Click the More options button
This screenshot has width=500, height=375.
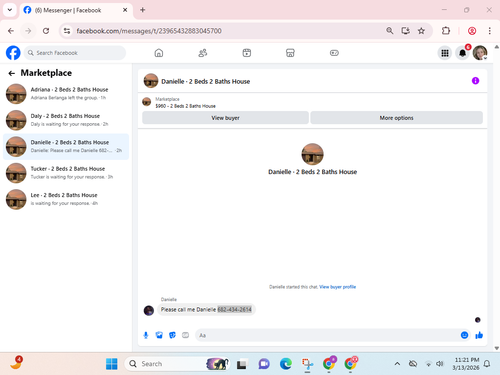[x=396, y=118]
